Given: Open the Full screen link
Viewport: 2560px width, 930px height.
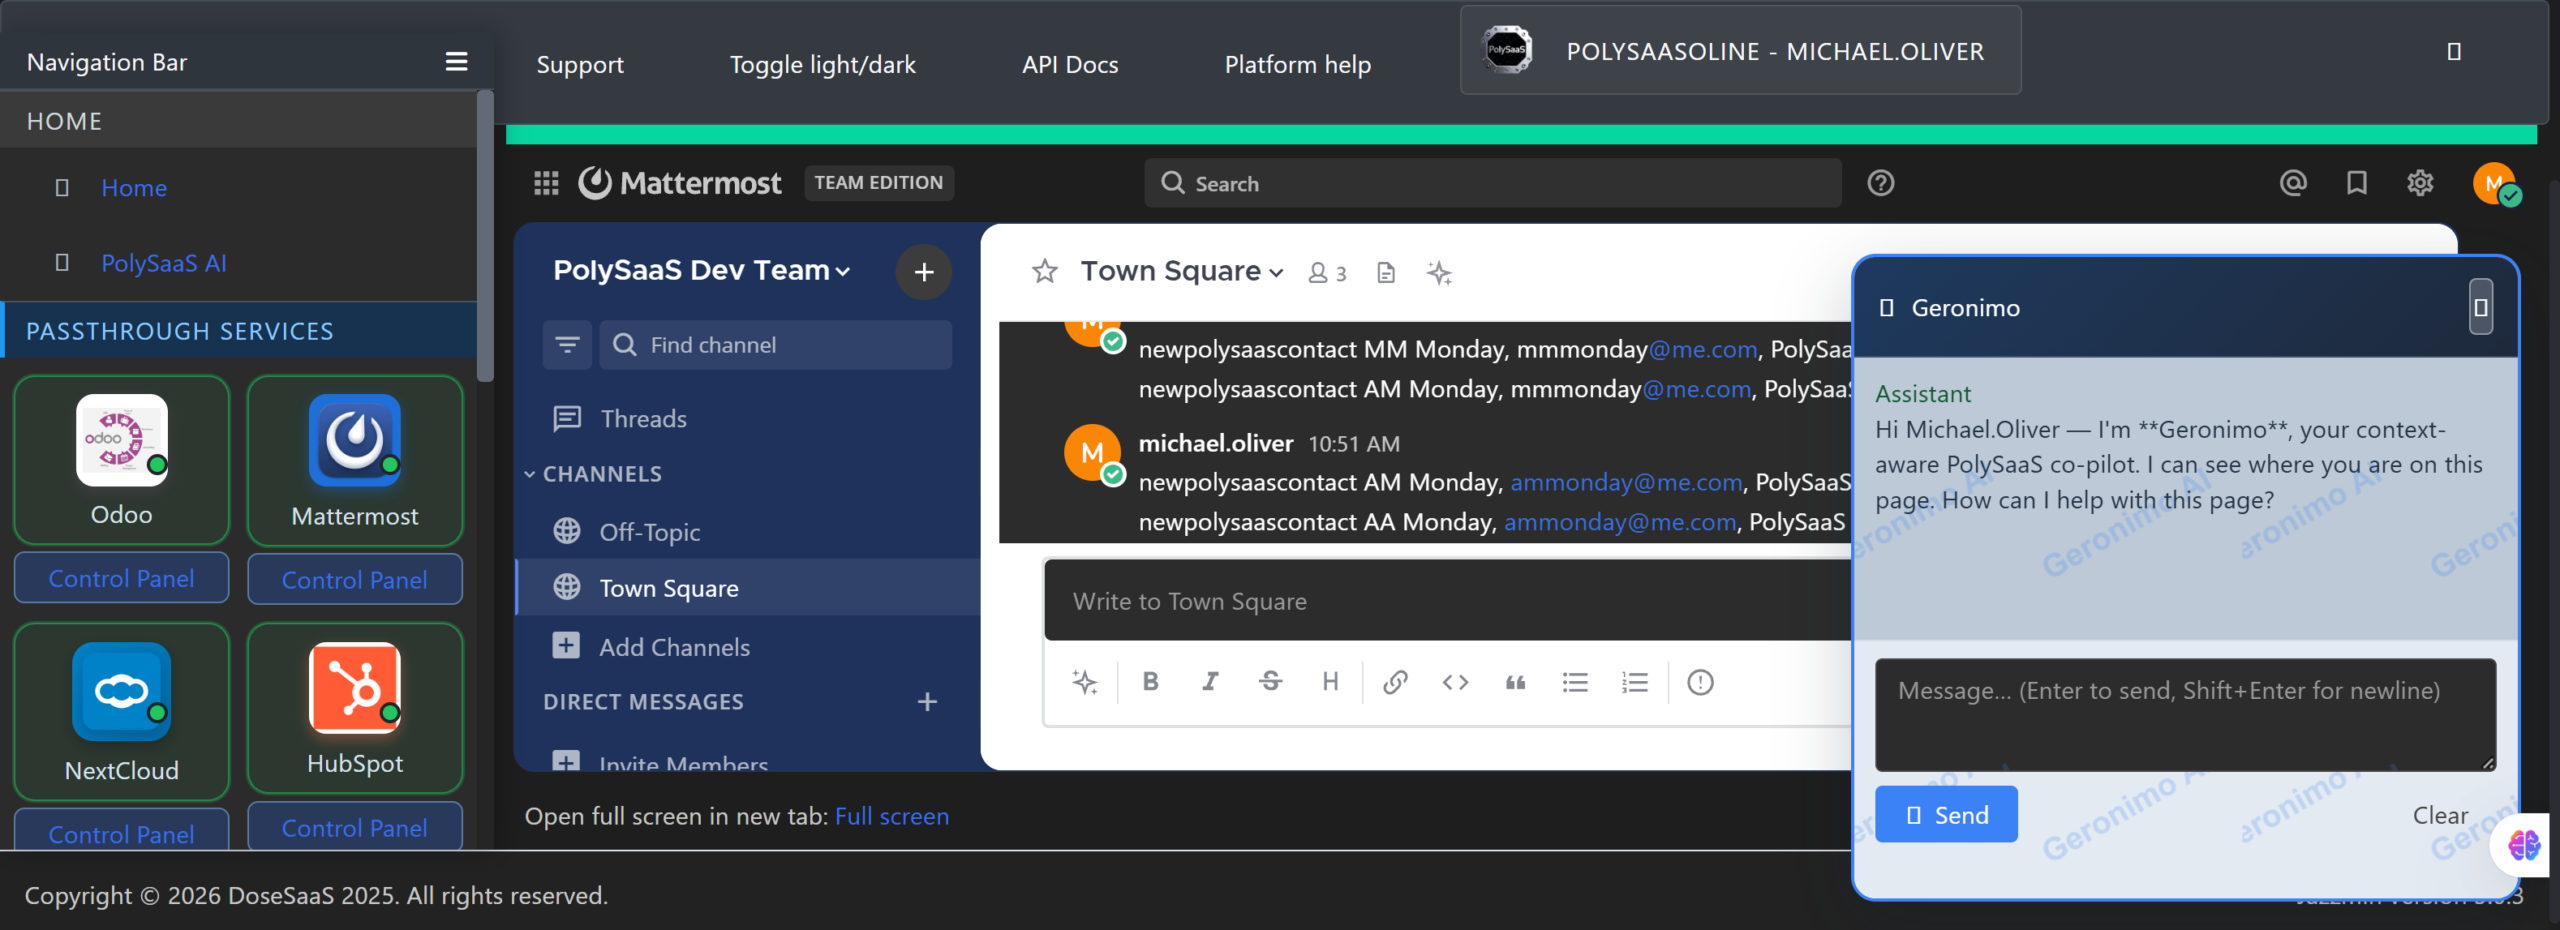Looking at the screenshot, I should (892, 817).
